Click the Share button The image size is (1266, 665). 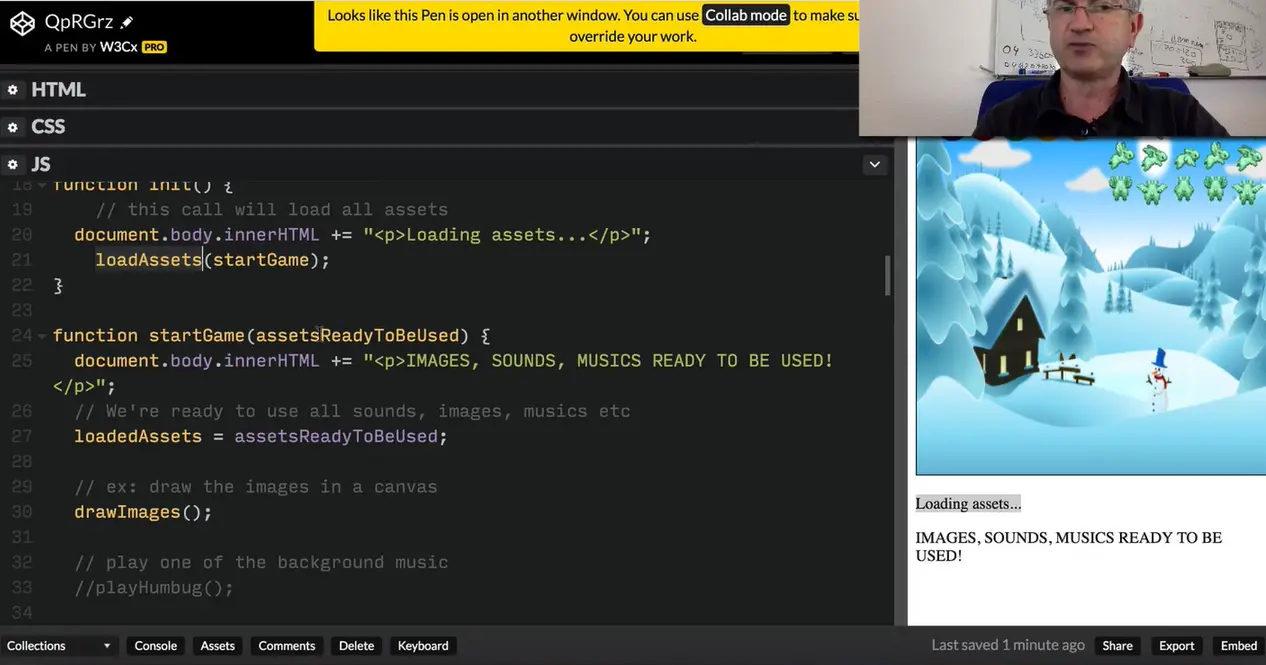pyautogui.click(x=1117, y=646)
